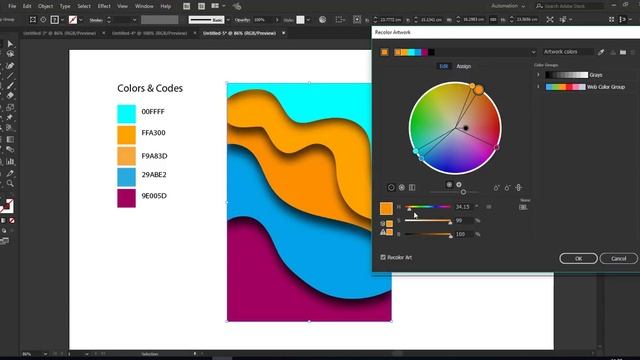Toggle show saturation and hue on wheel
The height and width of the screenshot is (360, 640).
[x=449, y=184]
